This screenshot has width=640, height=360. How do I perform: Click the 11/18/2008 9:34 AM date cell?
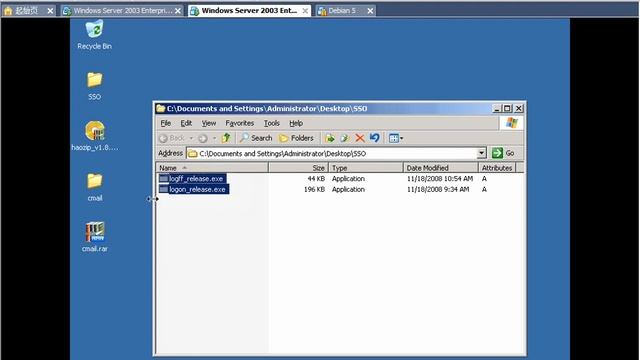click(438, 189)
